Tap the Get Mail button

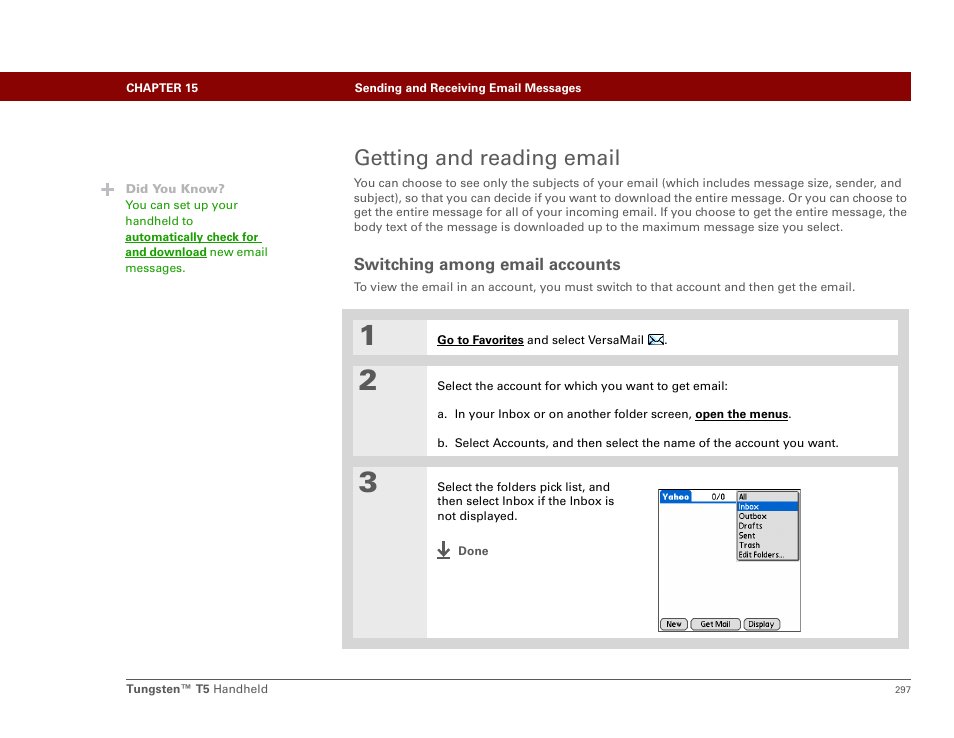[715, 624]
